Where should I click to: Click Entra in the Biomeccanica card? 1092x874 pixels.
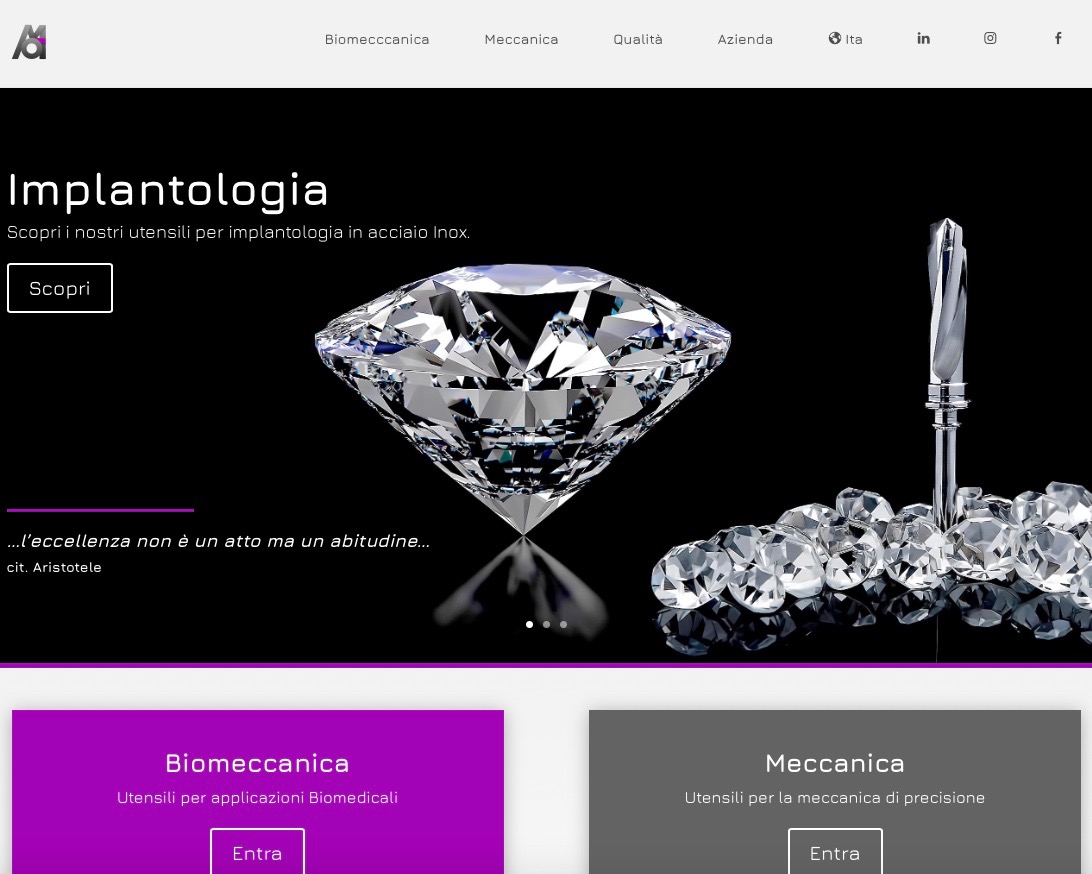click(258, 852)
